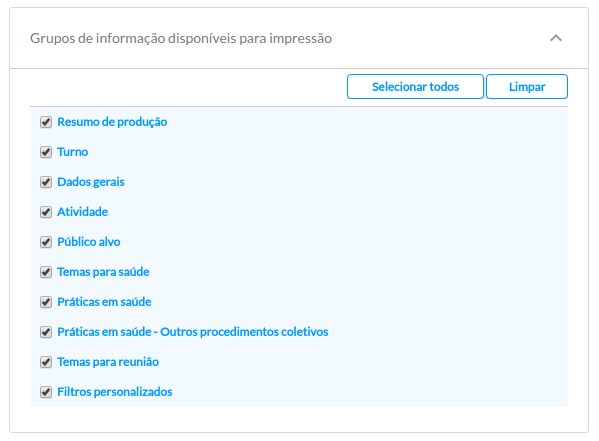Collapse the Grupos de informação panel chevron
Viewport: 599px width, 441px height.
(555, 38)
